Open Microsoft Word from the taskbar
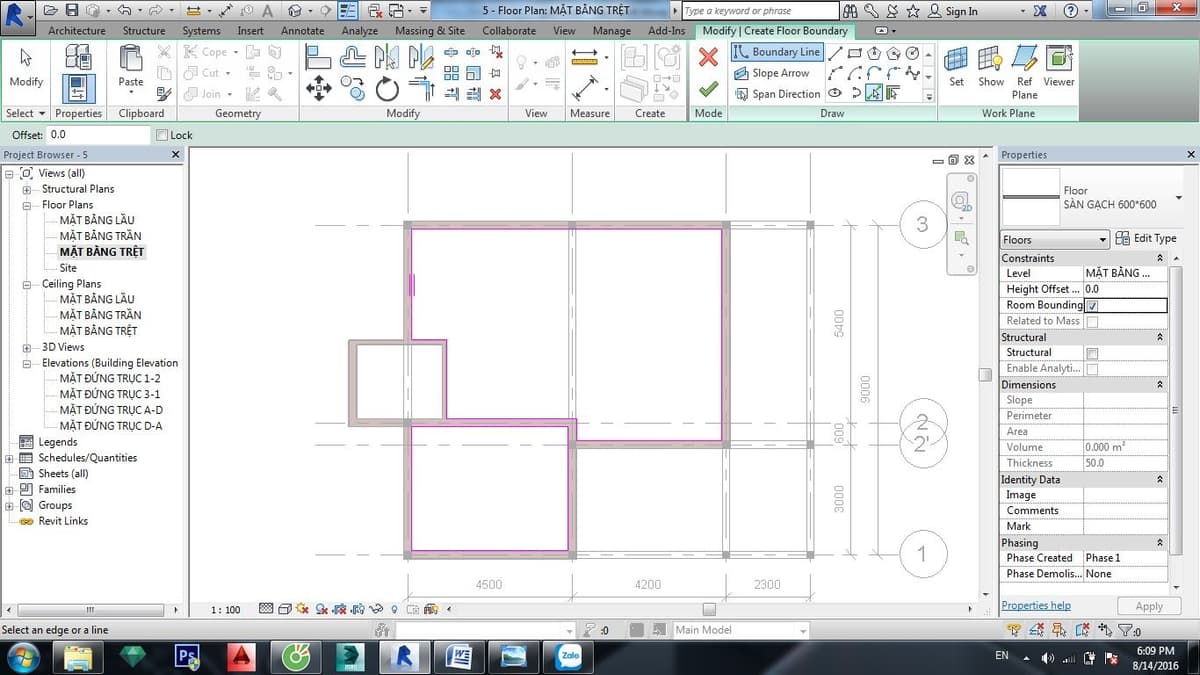Image resolution: width=1200 pixels, height=675 pixels. [459, 656]
